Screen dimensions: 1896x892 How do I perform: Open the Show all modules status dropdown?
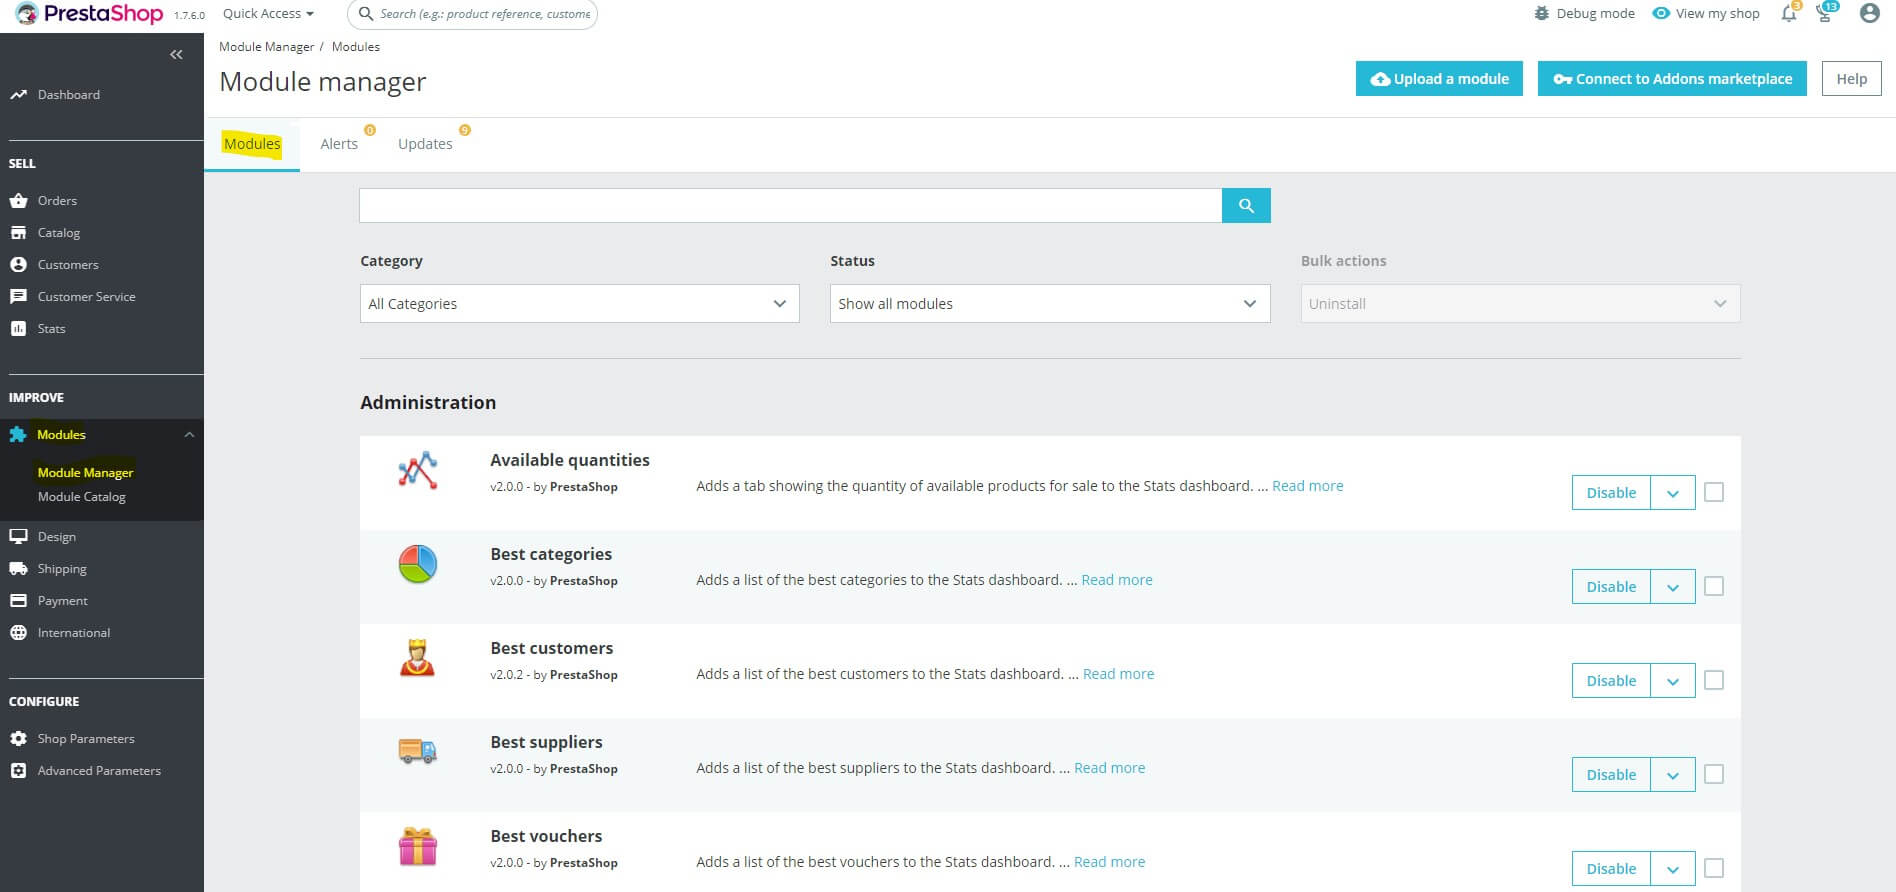click(1050, 304)
